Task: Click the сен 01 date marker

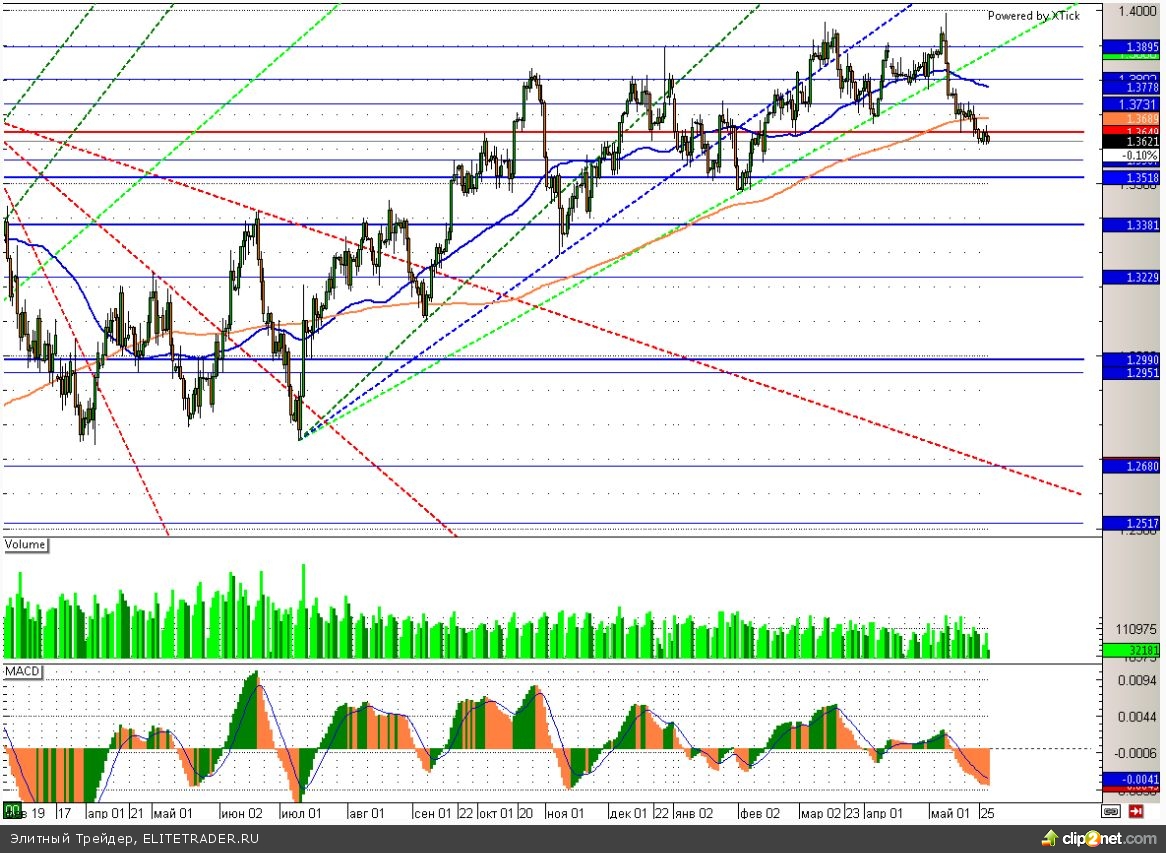Action: coord(432,813)
